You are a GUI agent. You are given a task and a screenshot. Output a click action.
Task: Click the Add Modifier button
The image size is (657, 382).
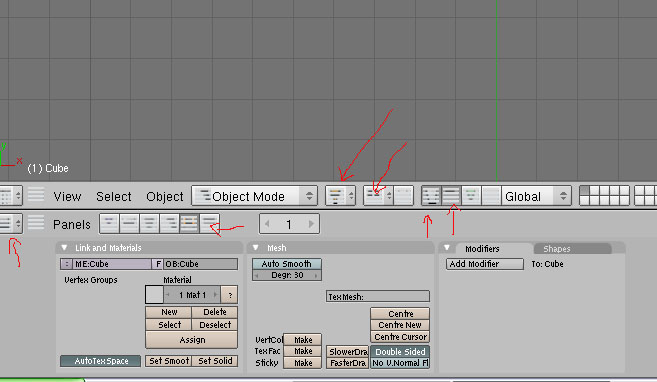coord(485,264)
